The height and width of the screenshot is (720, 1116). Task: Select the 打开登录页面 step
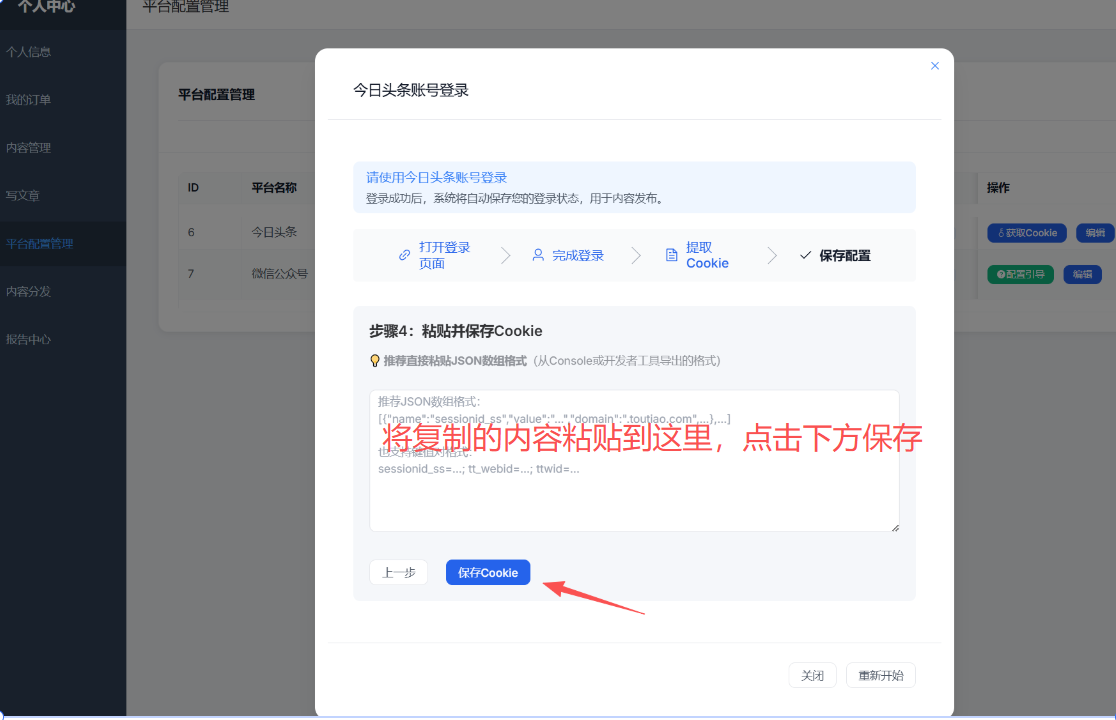pyautogui.click(x=435, y=255)
